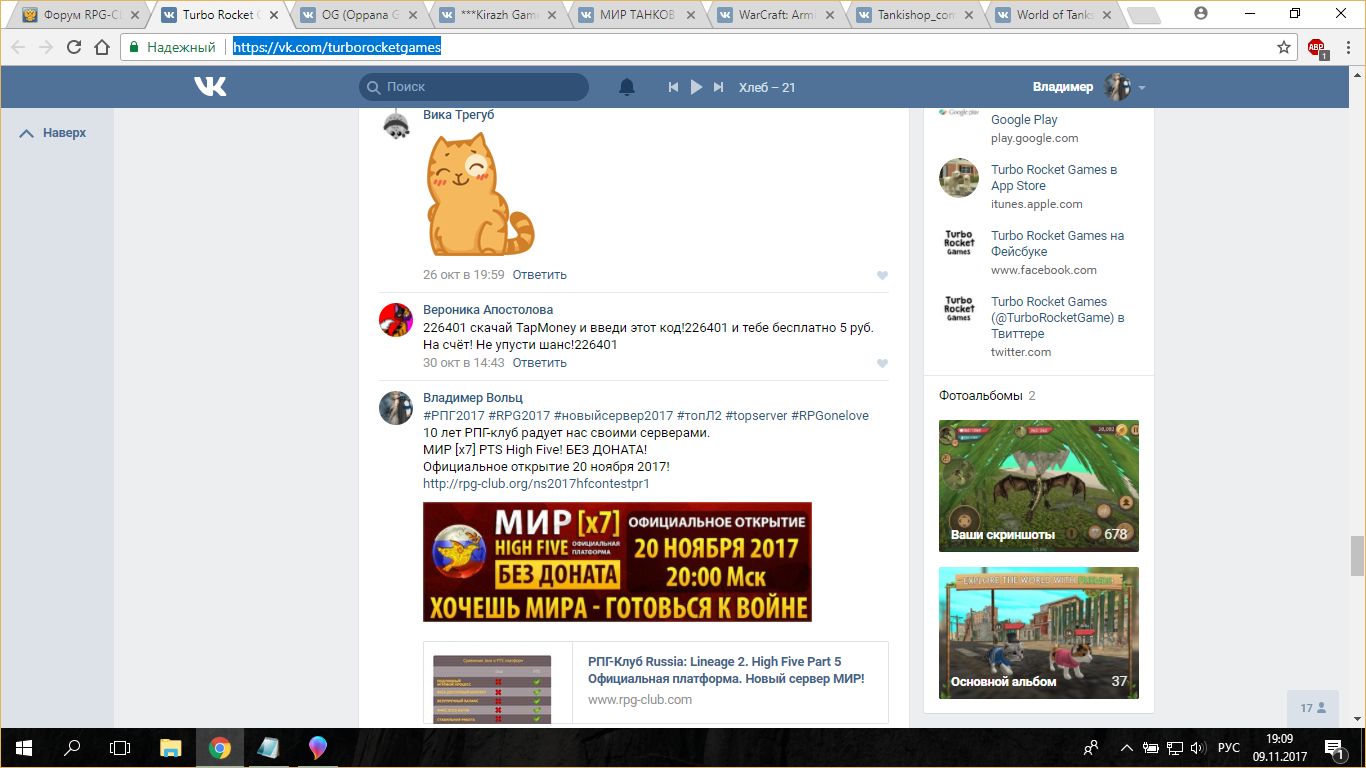1366x768 pixels.
Task: Expand the Владимер profile dropdown menu
Action: [x=1141, y=88]
